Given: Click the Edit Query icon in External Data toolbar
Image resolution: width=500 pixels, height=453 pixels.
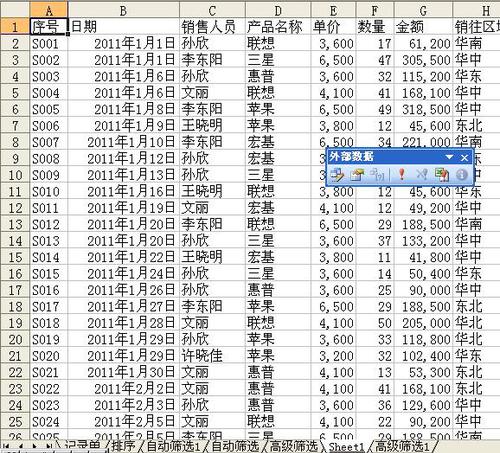Looking at the screenshot, I should [337, 174].
